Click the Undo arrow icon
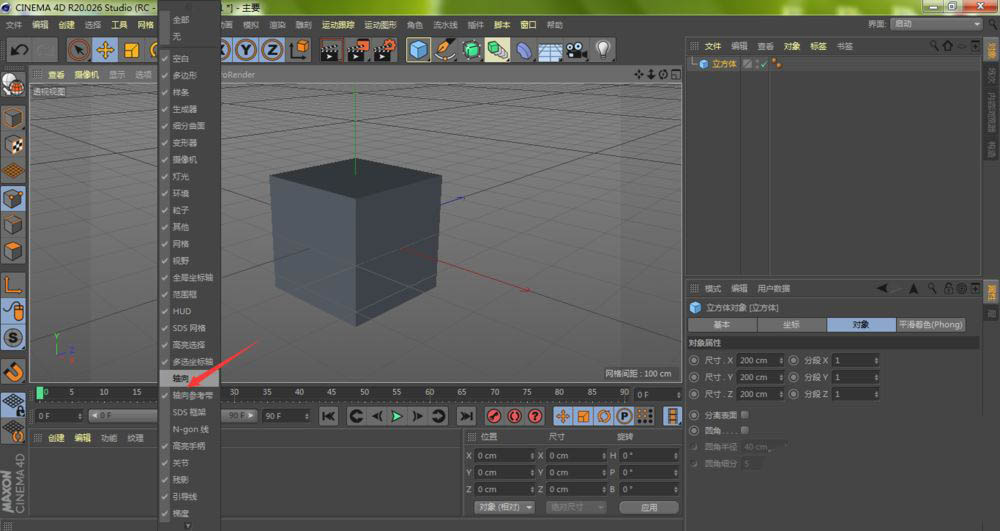 pos(18,50)
